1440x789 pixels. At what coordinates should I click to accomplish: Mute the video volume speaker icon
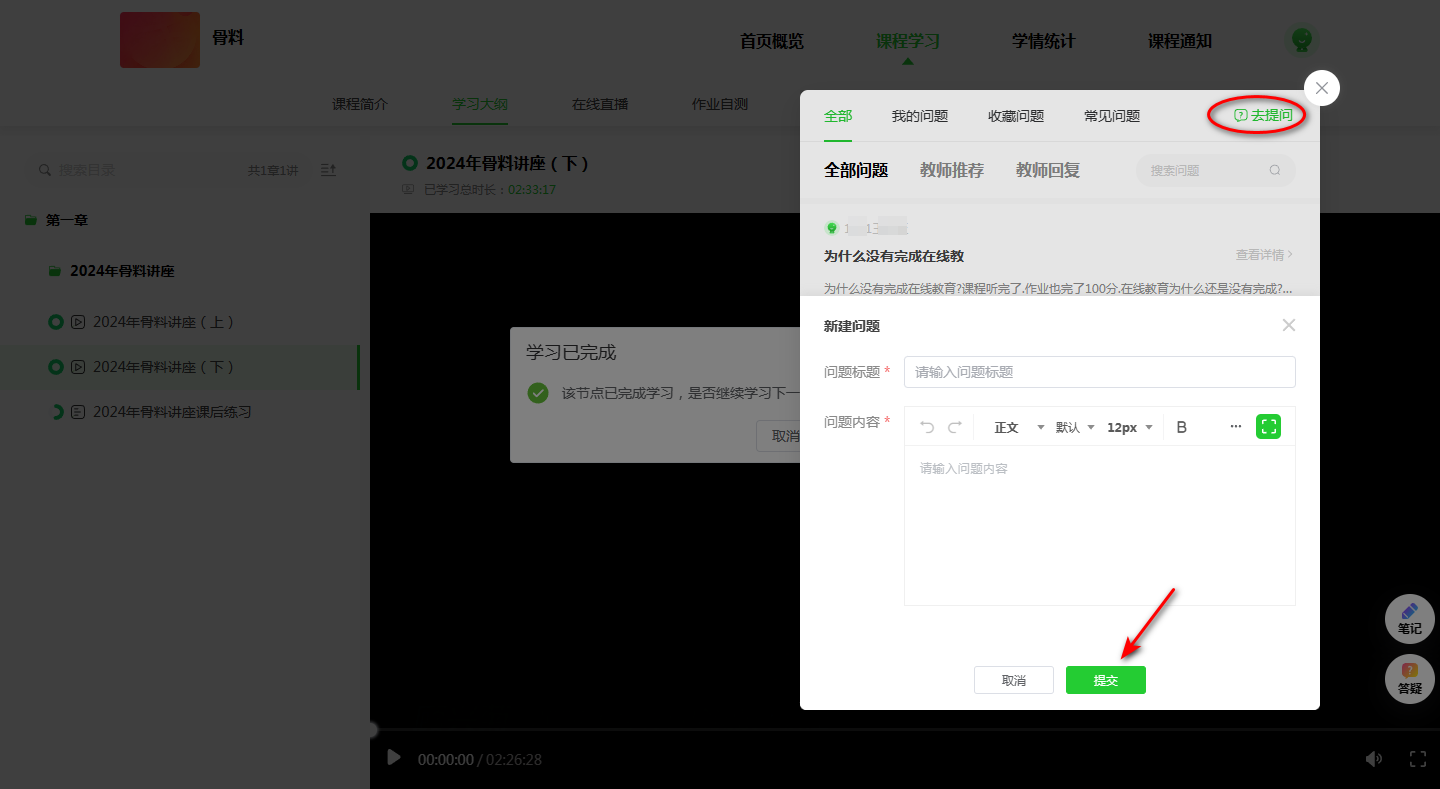tap(1375, 759)
